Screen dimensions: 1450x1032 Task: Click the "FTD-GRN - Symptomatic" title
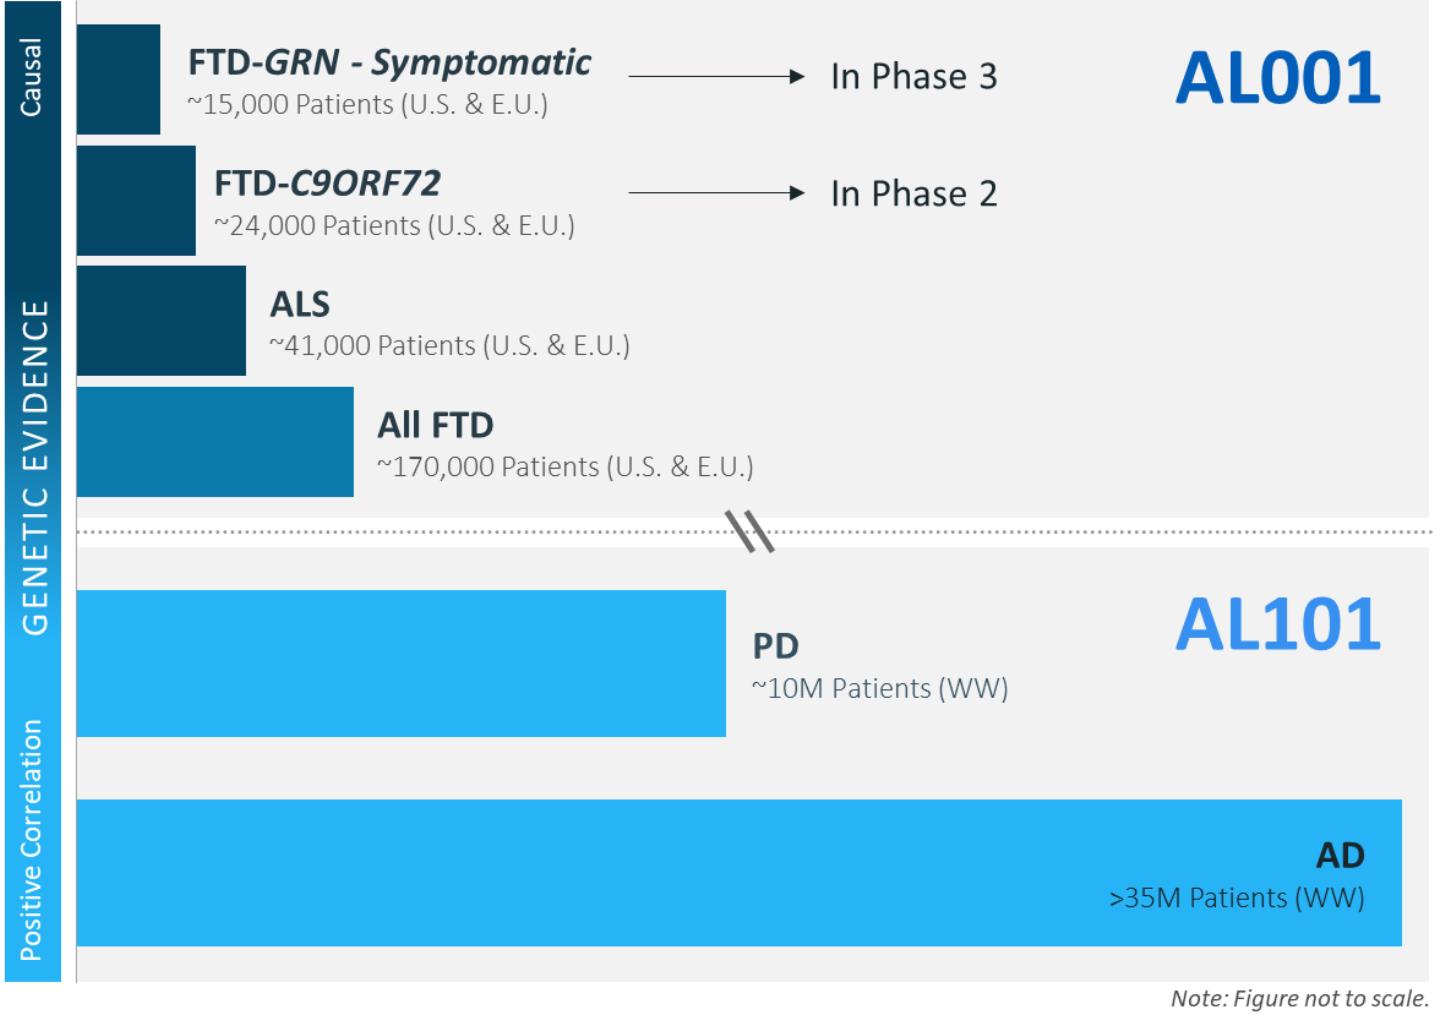pyautogui.click(x=389, y=63)
